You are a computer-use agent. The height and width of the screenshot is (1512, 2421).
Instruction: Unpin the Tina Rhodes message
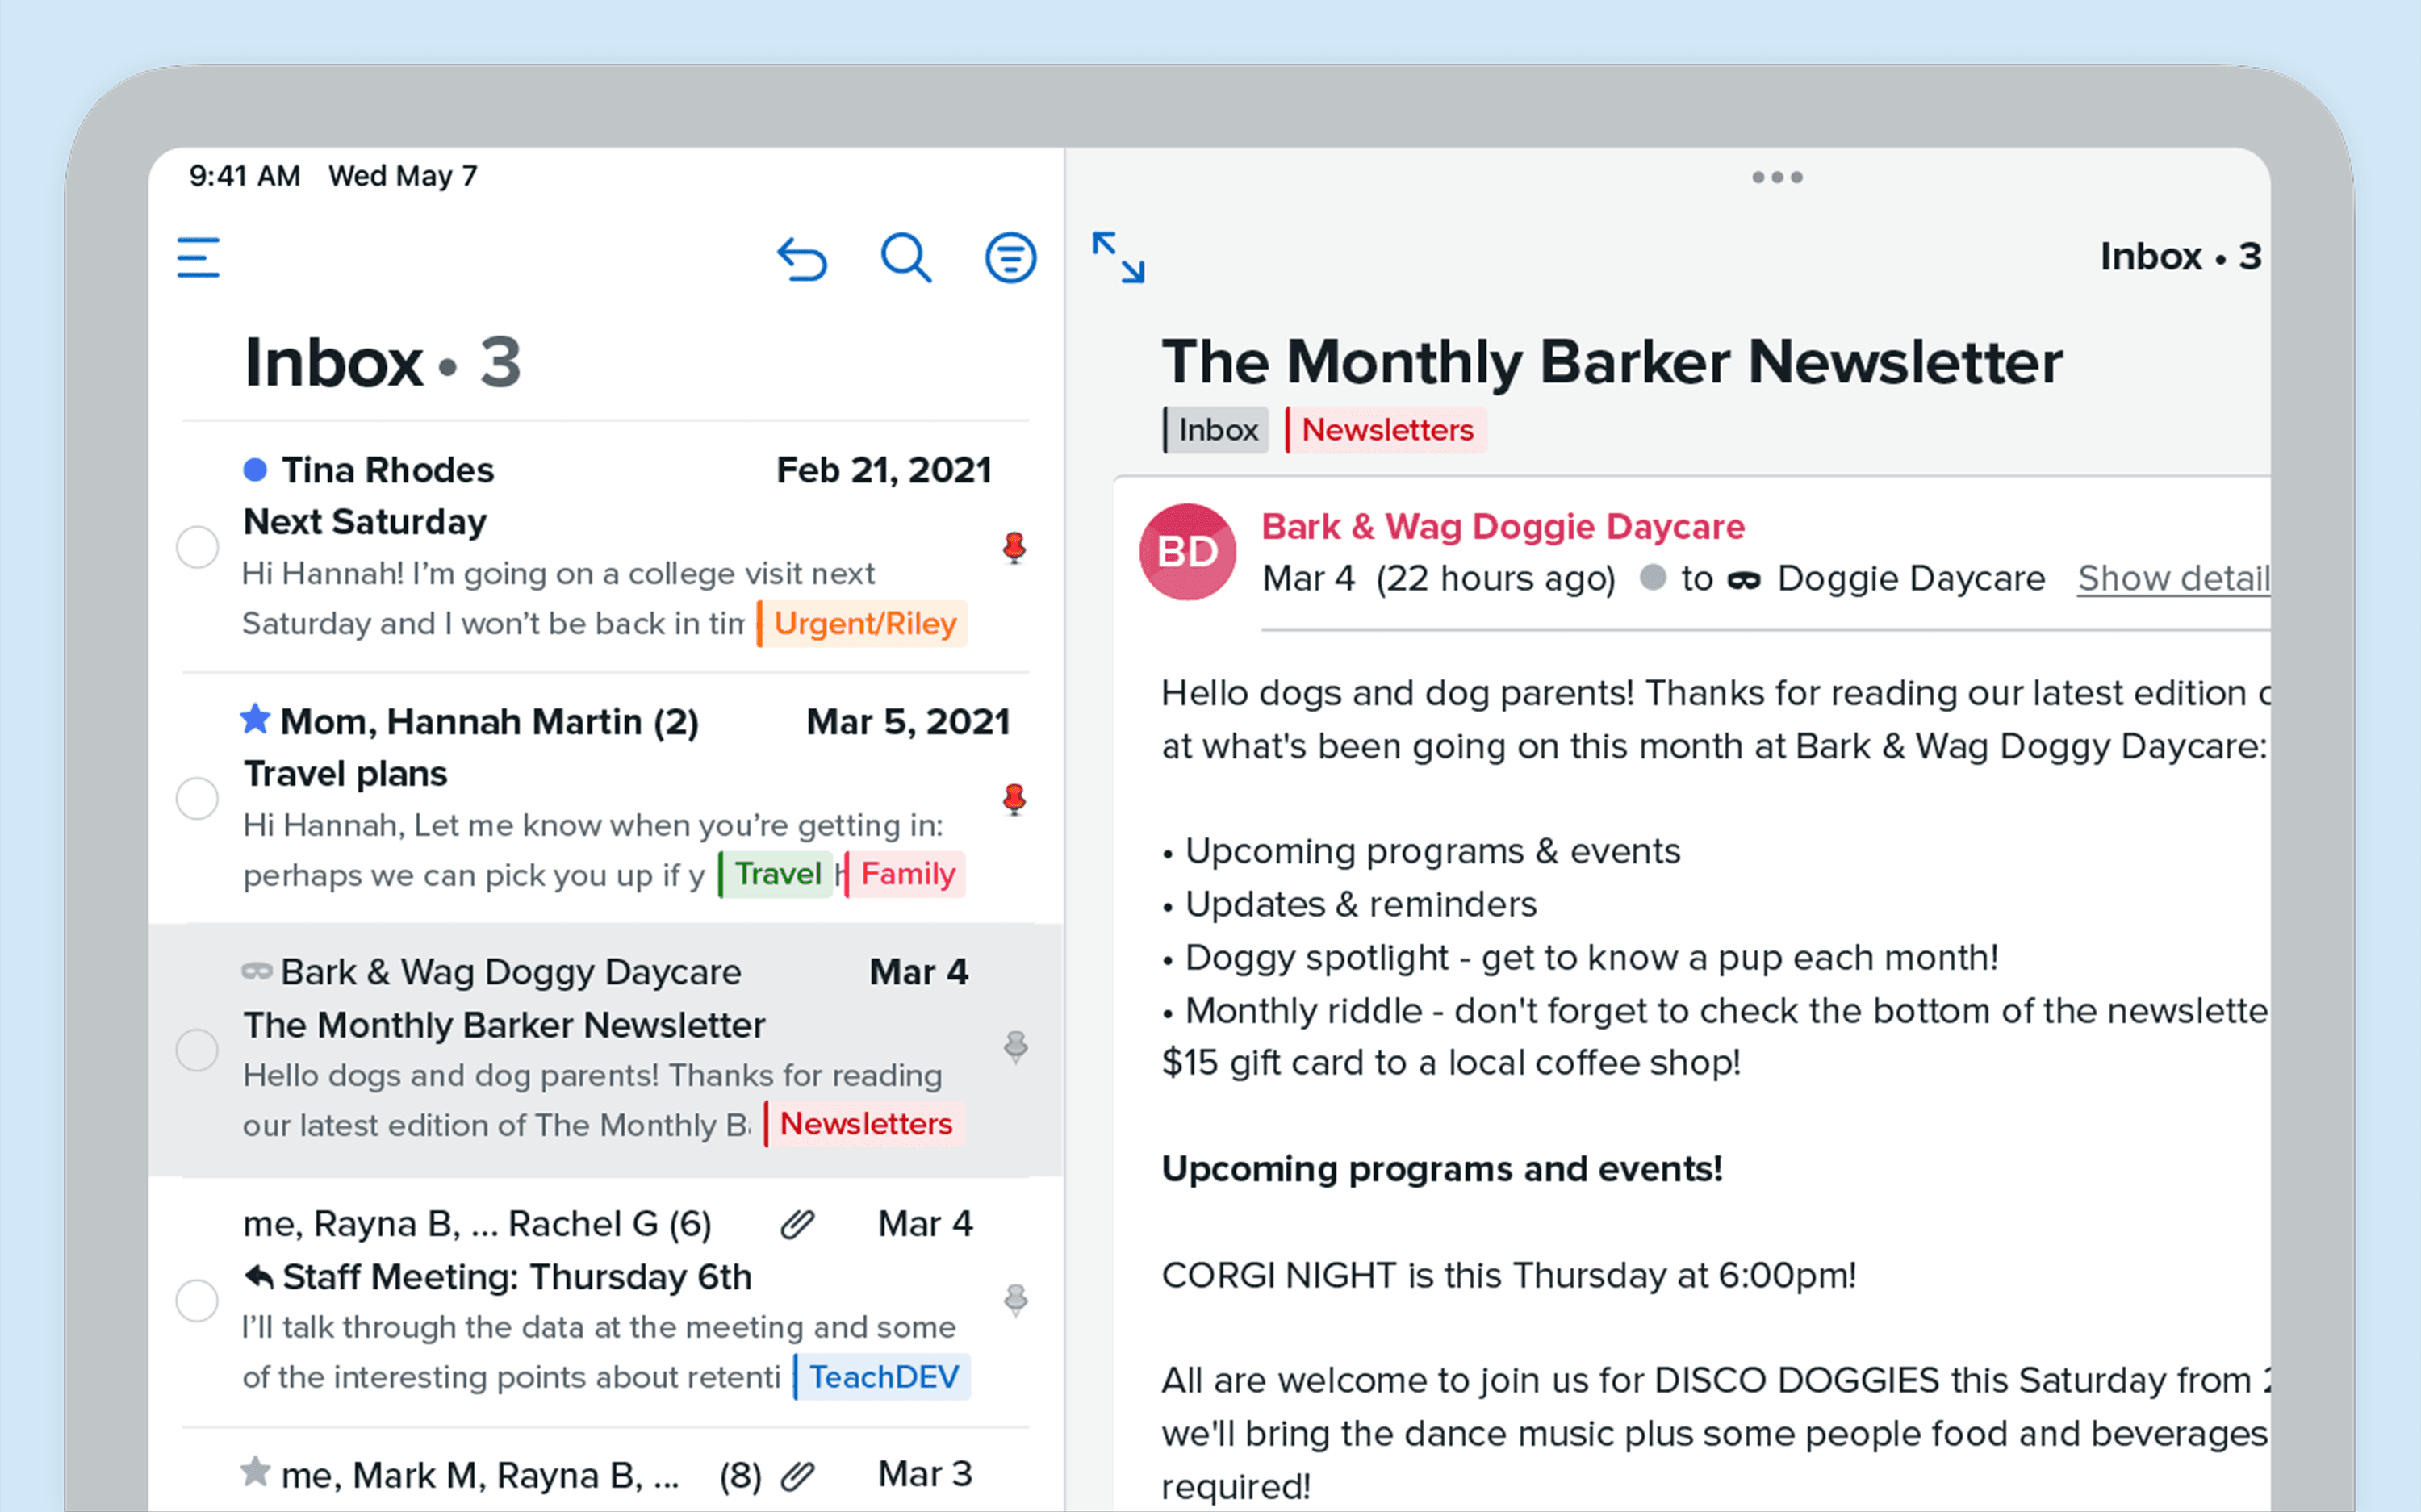point(1014,548)
